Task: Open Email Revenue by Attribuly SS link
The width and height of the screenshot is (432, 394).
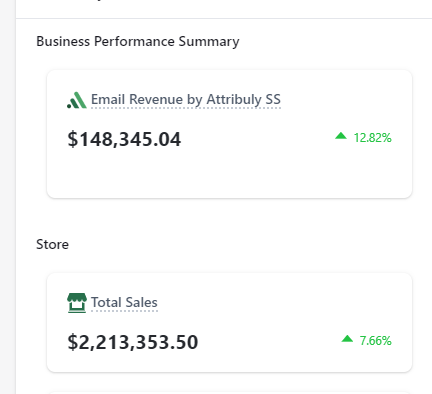Action: pos(186,100)
